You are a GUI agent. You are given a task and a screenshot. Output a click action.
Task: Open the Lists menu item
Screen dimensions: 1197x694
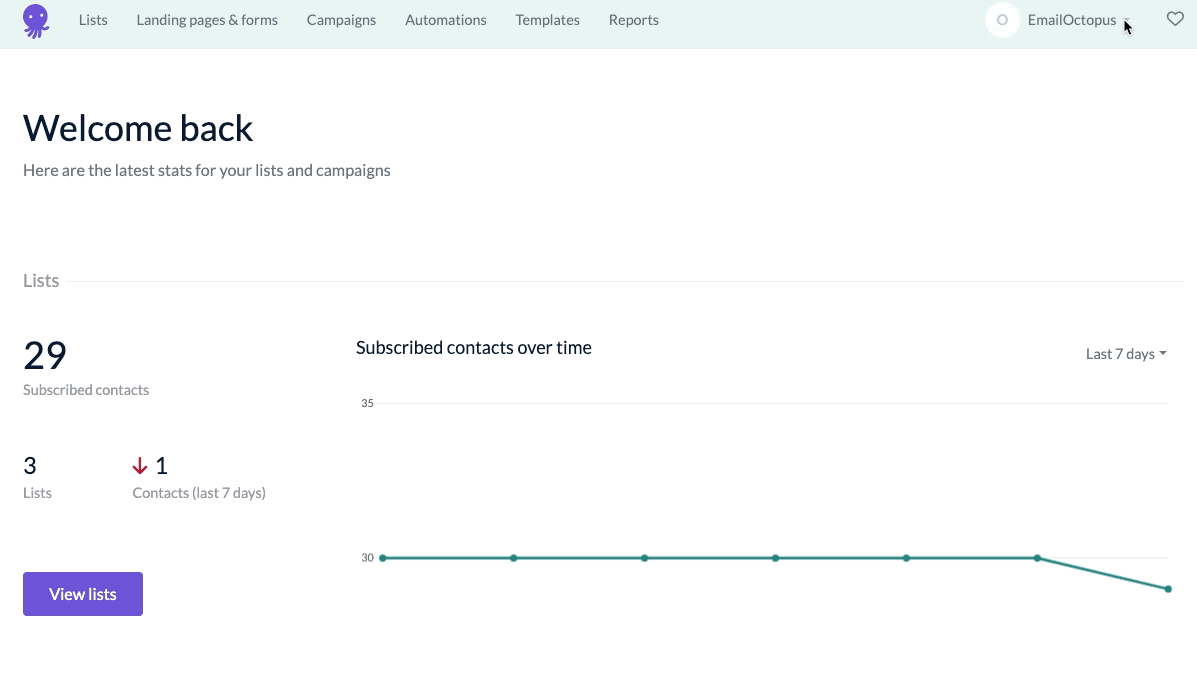93,20
